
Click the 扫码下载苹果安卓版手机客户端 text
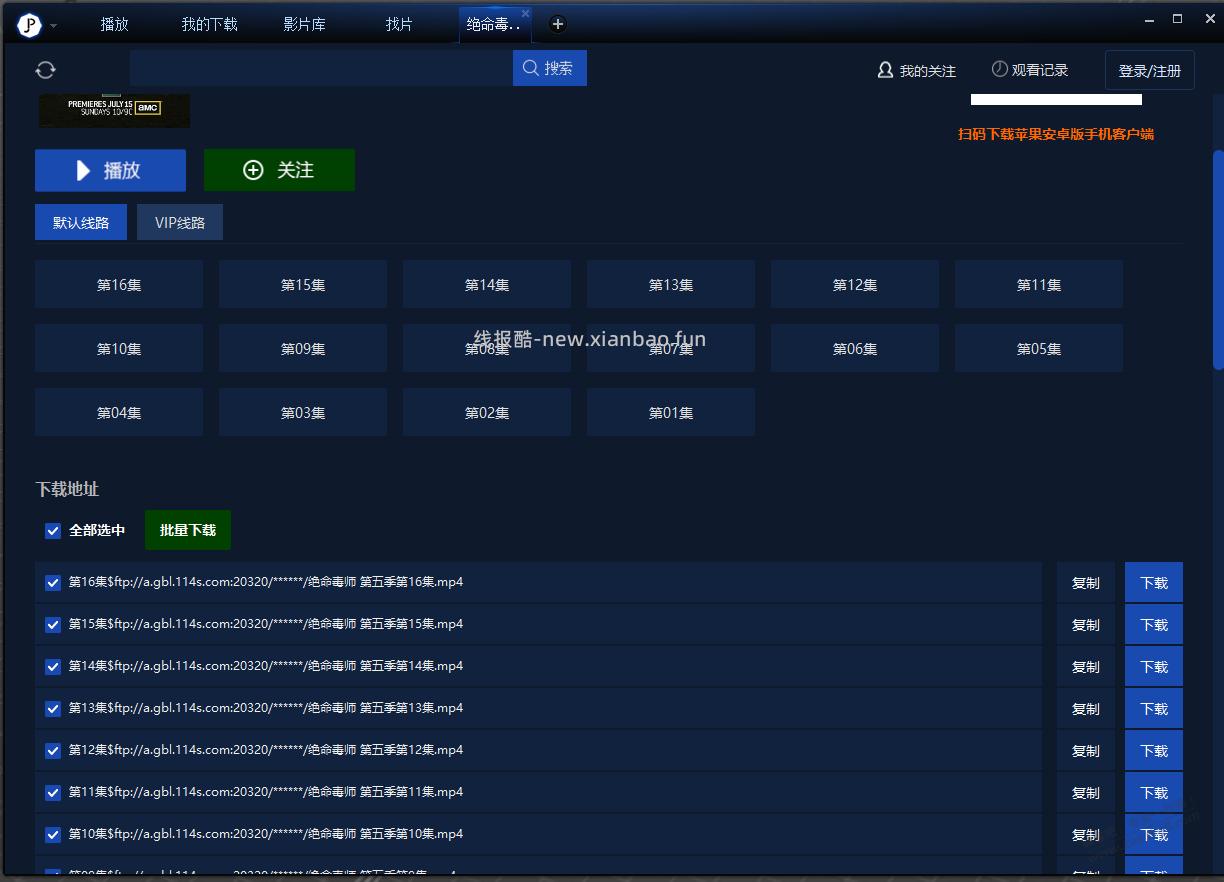click(x=1056, y=134)
